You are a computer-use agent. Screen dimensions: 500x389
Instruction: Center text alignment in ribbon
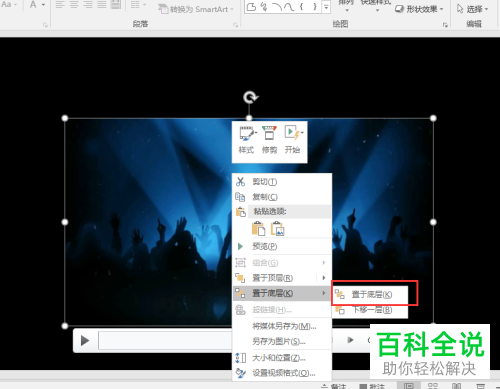pos(74,4)
